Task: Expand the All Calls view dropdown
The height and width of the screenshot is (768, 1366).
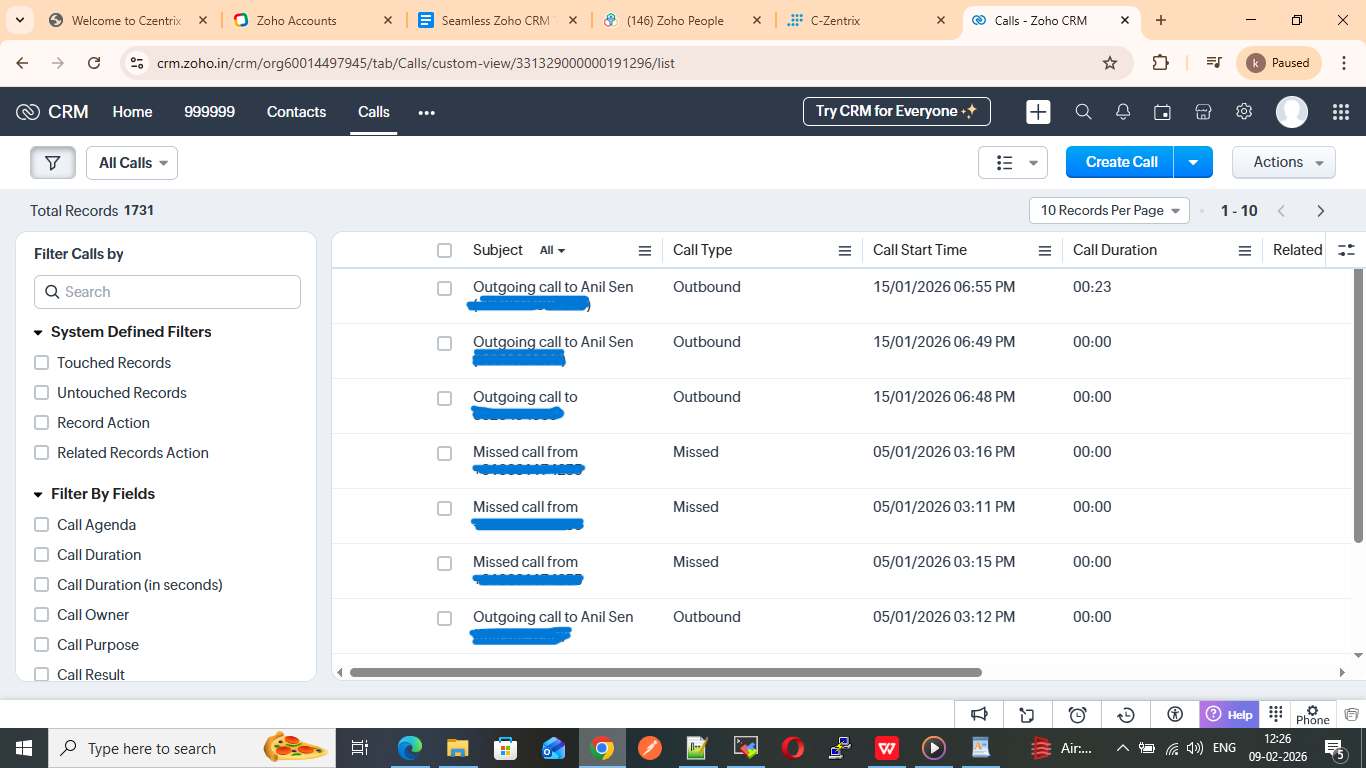Action: [132, 163]
